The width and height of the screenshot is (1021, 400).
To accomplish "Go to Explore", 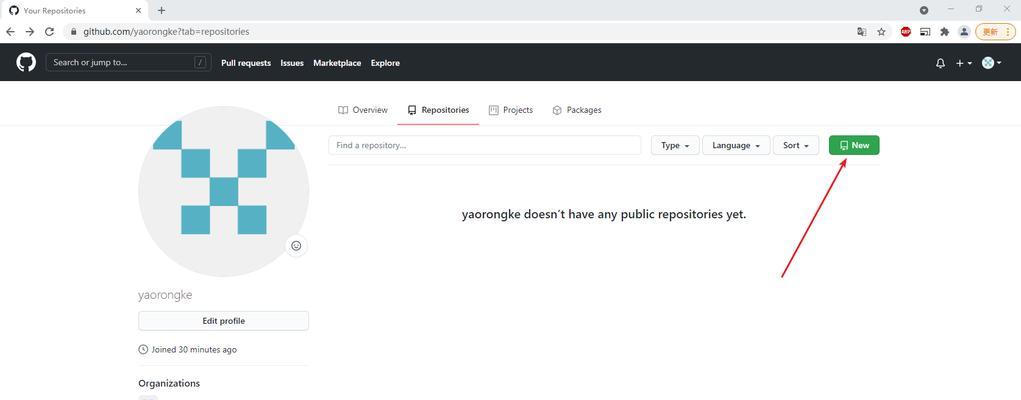I will 385,63.
